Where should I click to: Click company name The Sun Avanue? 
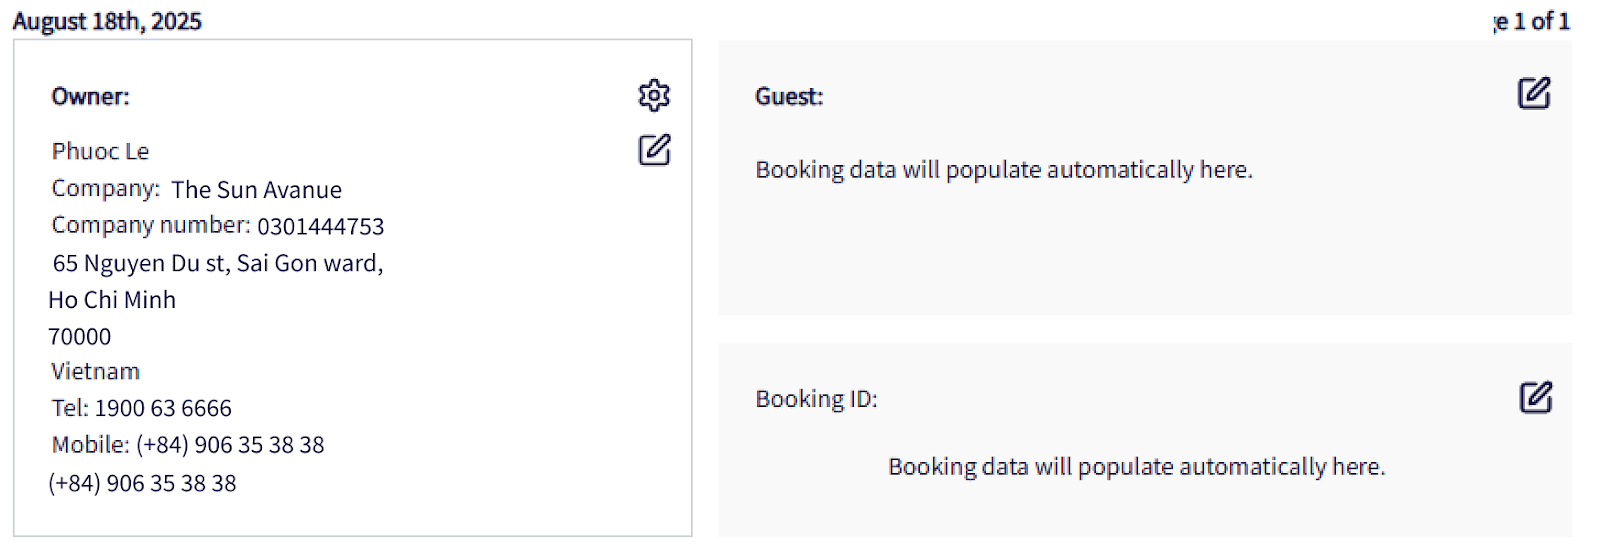pyautogui.click(x=256, y=190)
